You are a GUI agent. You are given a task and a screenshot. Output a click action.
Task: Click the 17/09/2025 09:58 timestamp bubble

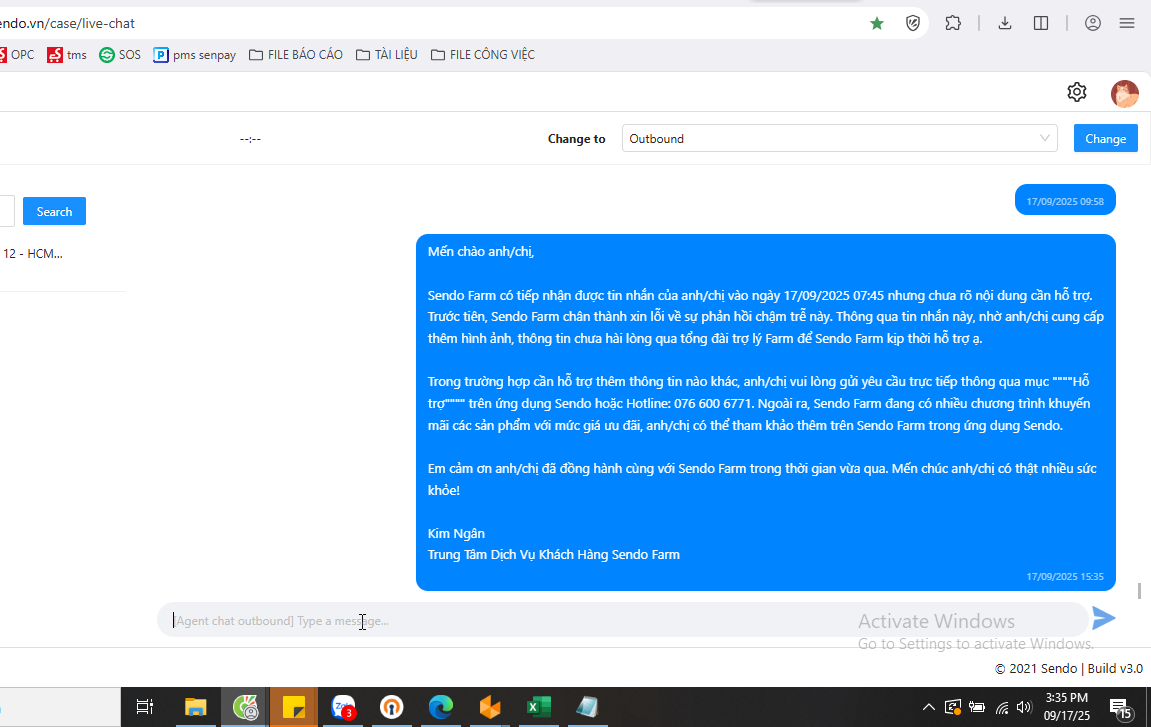pyautogui.click(x=1064, y=200)
